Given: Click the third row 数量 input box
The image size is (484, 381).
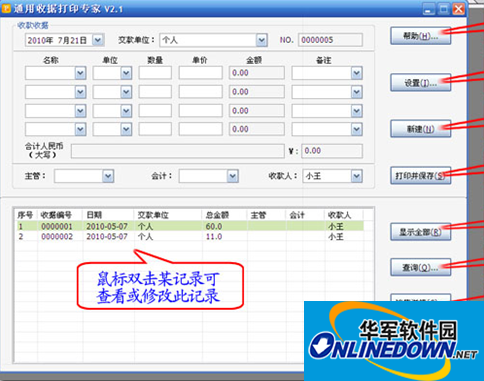Looking at the screenshot, I should [155, 111].
